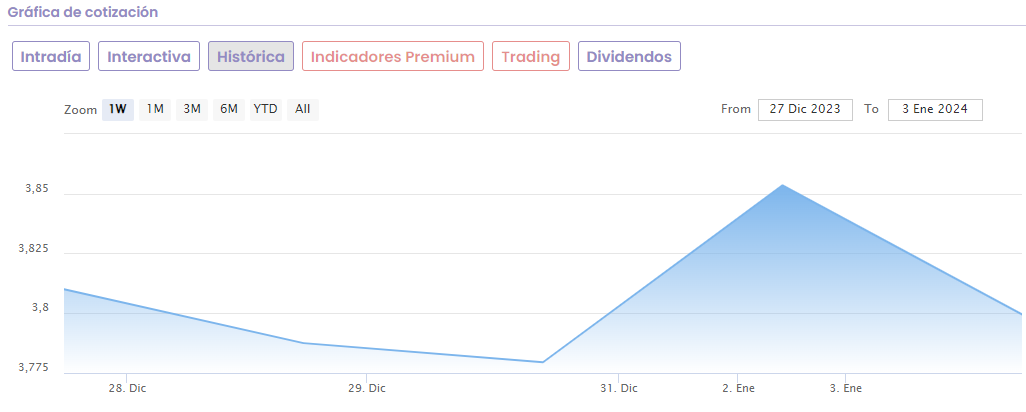This screenshot has height=412, width=1026.
Task: Click the chart peak near 2. Ene
Action: point(781,185)
